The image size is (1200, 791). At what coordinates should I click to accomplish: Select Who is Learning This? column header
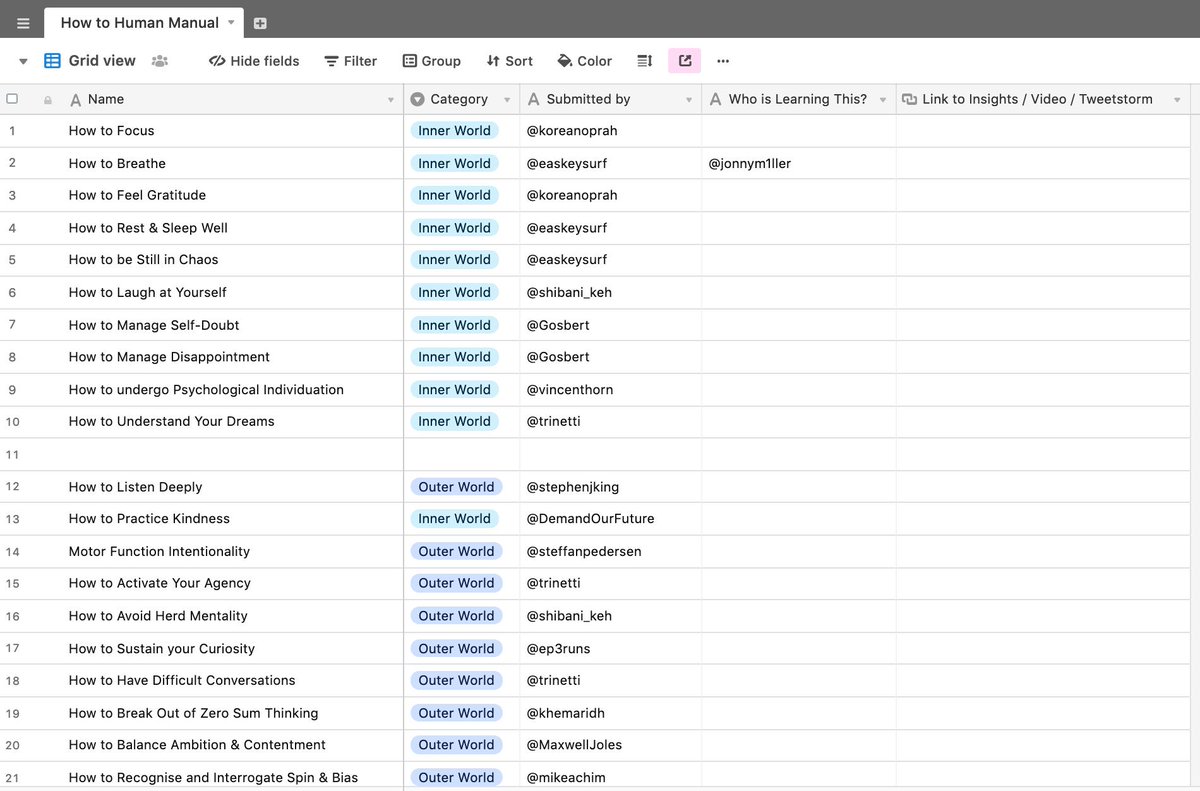[x=799, y=99]
